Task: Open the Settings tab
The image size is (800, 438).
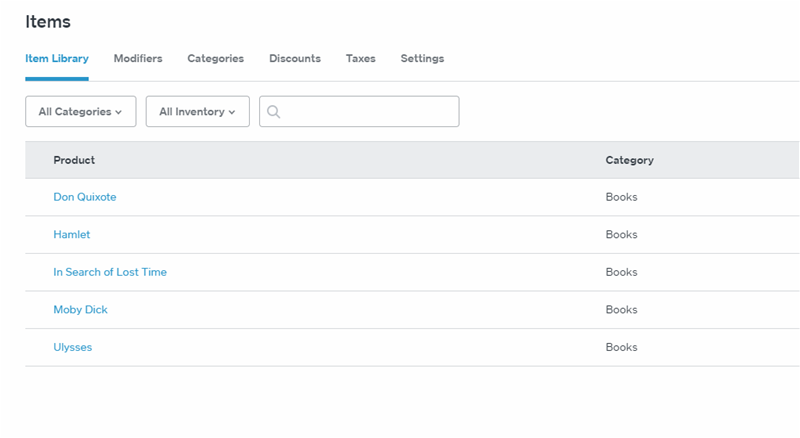Action: click(x=422, y=59)
